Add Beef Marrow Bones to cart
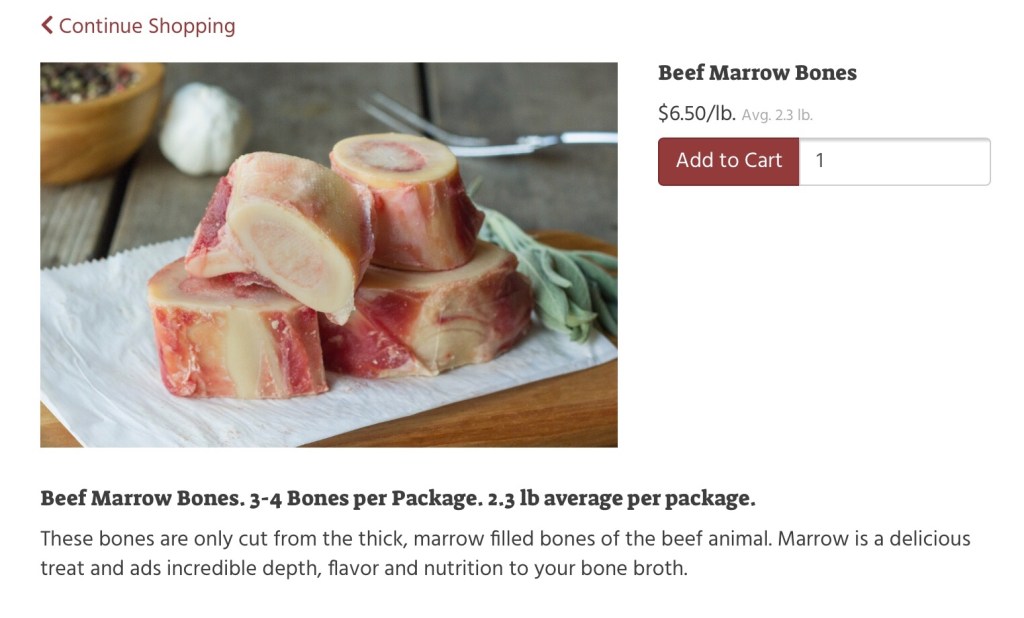Screen dimensions: 1024x618 pos(728,161)
